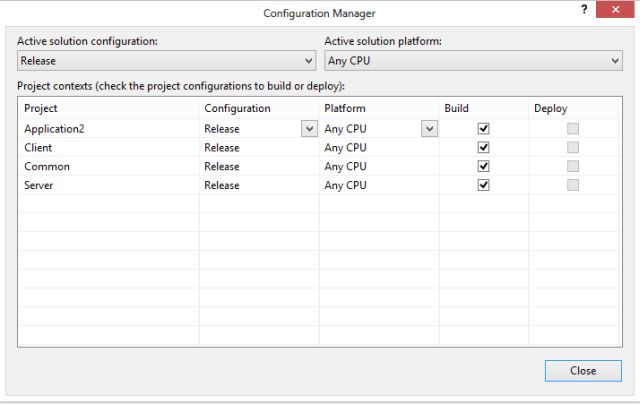Toggle the Client project Build checkbox
Viewport: 640px width, 404px height.
click(484, 147)
